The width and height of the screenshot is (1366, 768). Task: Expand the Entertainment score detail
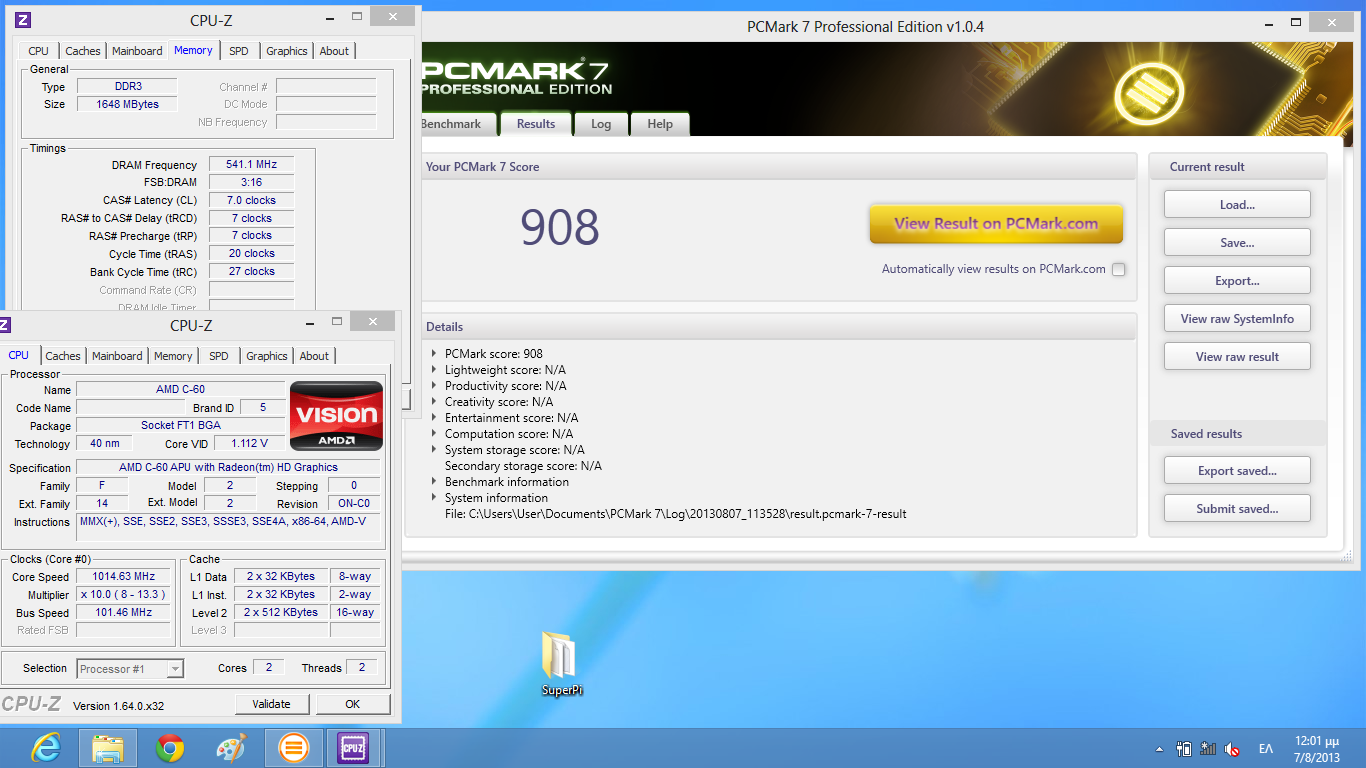[434, 417]
